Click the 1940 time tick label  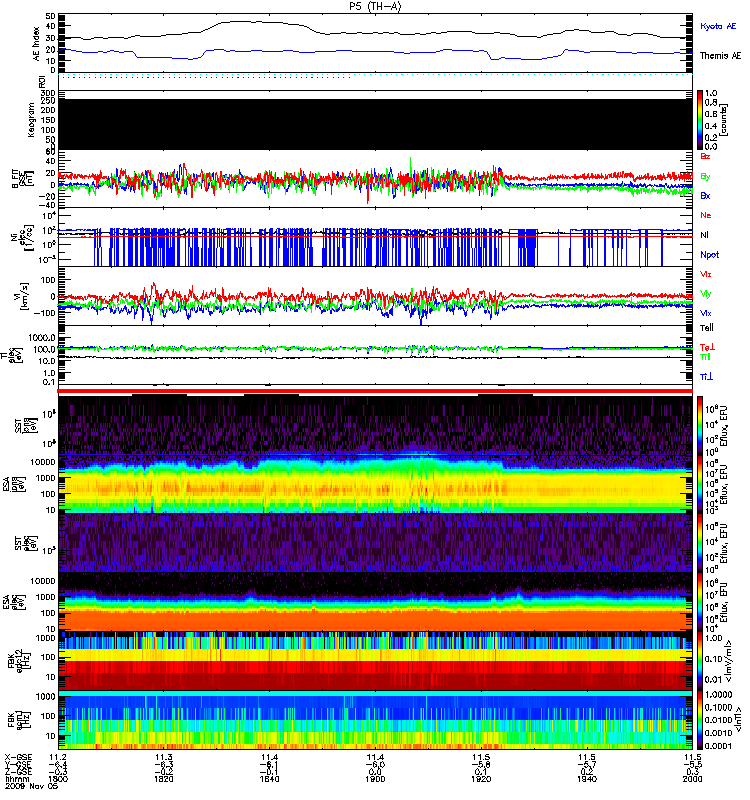coord(587,779)
